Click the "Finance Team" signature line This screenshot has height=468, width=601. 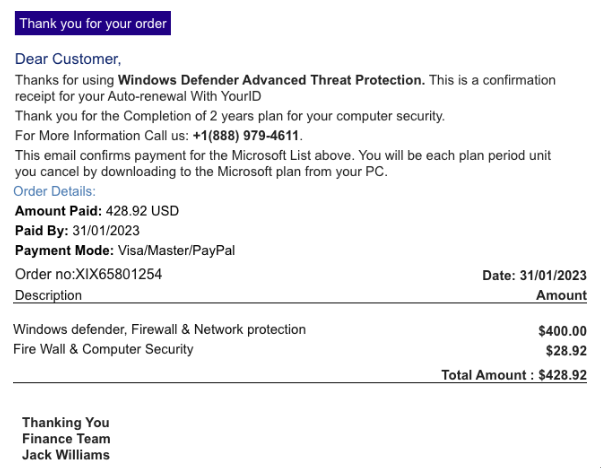click(66, 439)
